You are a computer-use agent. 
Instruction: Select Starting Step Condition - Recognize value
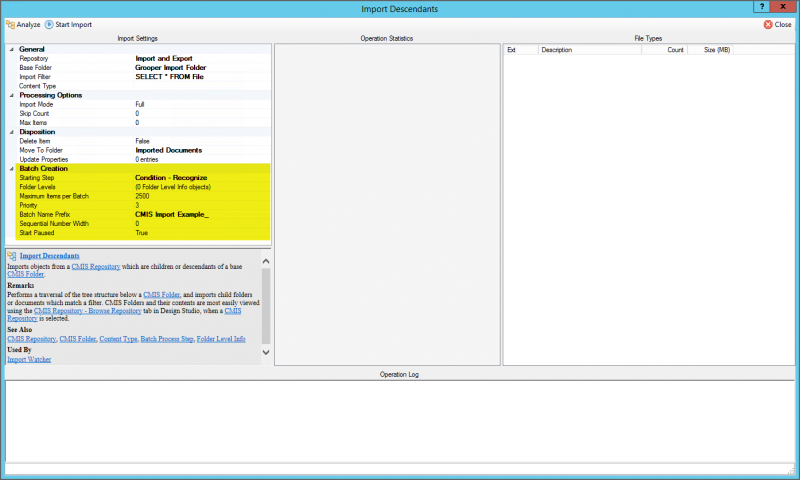pos(171,178)
